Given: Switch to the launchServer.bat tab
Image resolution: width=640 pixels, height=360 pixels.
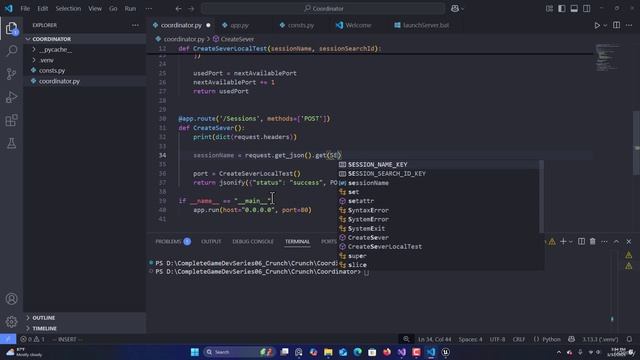Looking at the screenshot, I should [x=426, y=25].
